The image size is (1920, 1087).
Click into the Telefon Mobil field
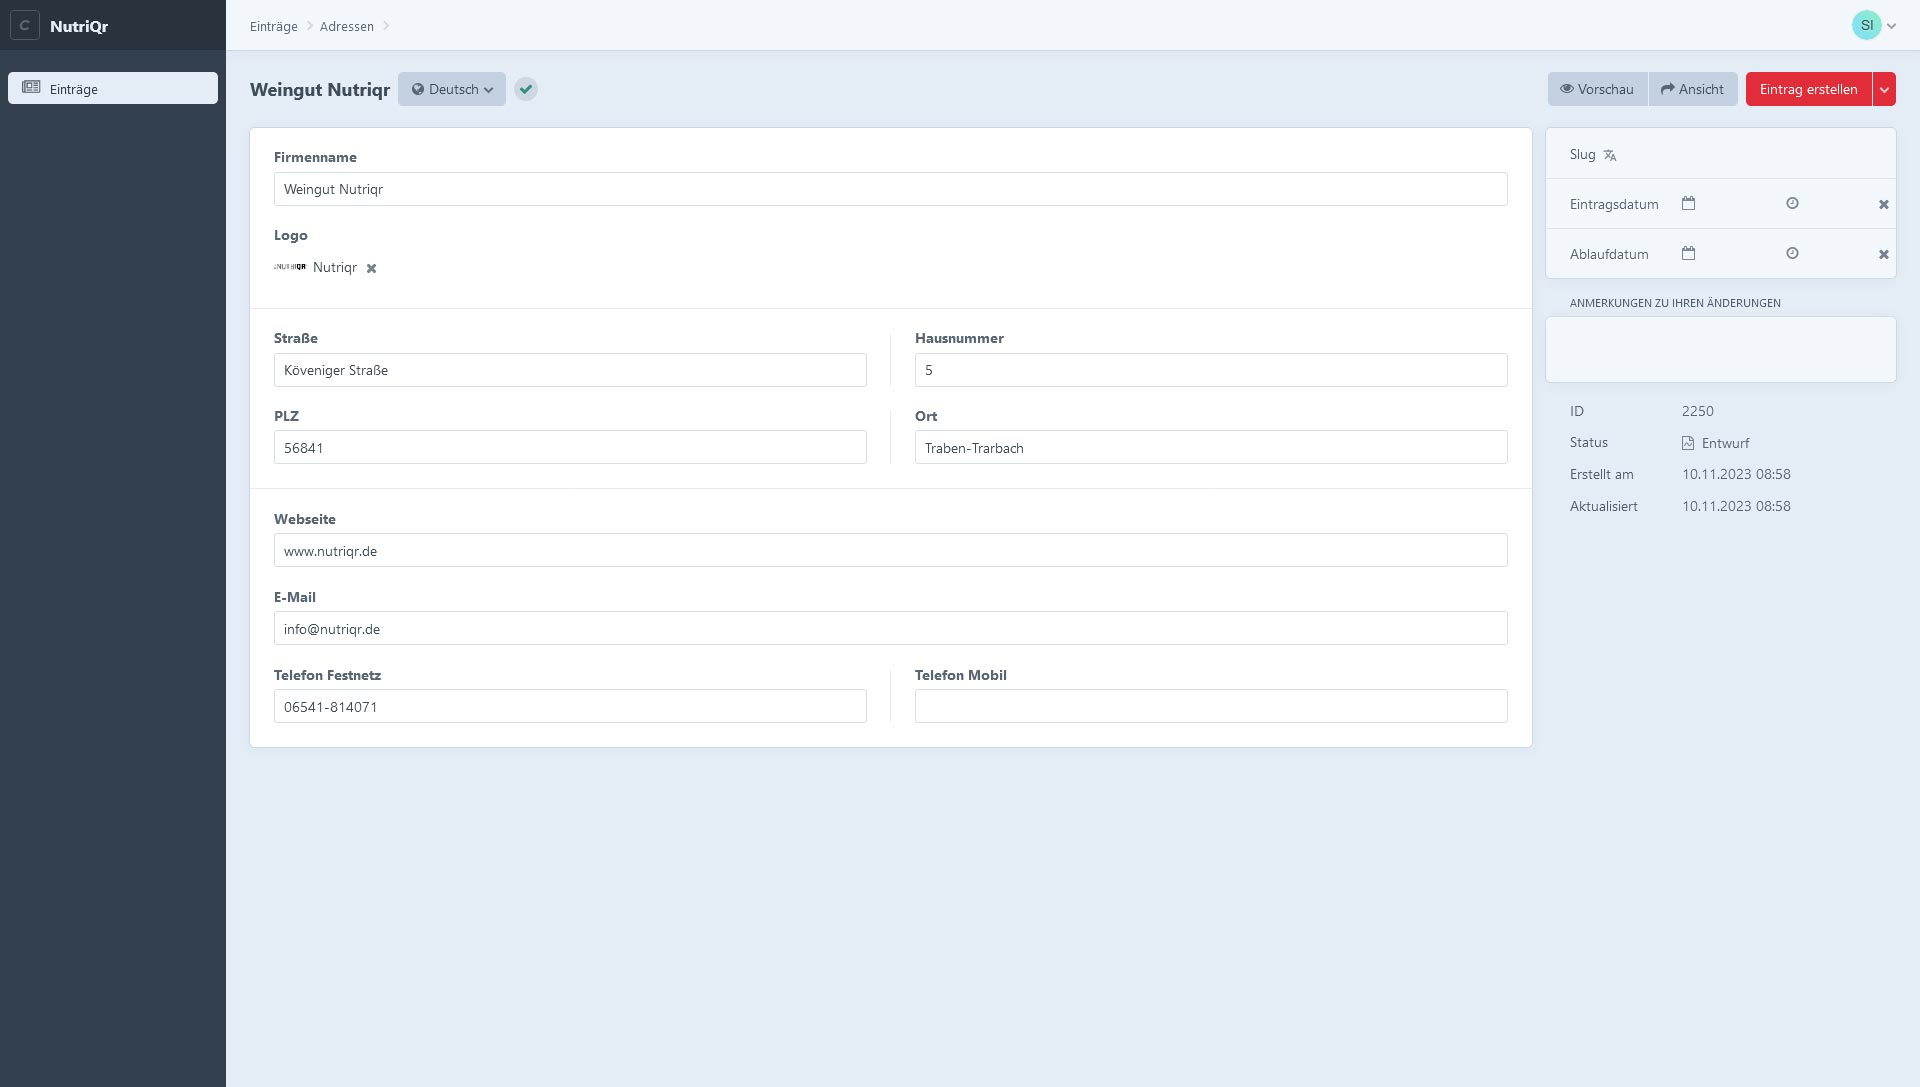(1210, 707)
